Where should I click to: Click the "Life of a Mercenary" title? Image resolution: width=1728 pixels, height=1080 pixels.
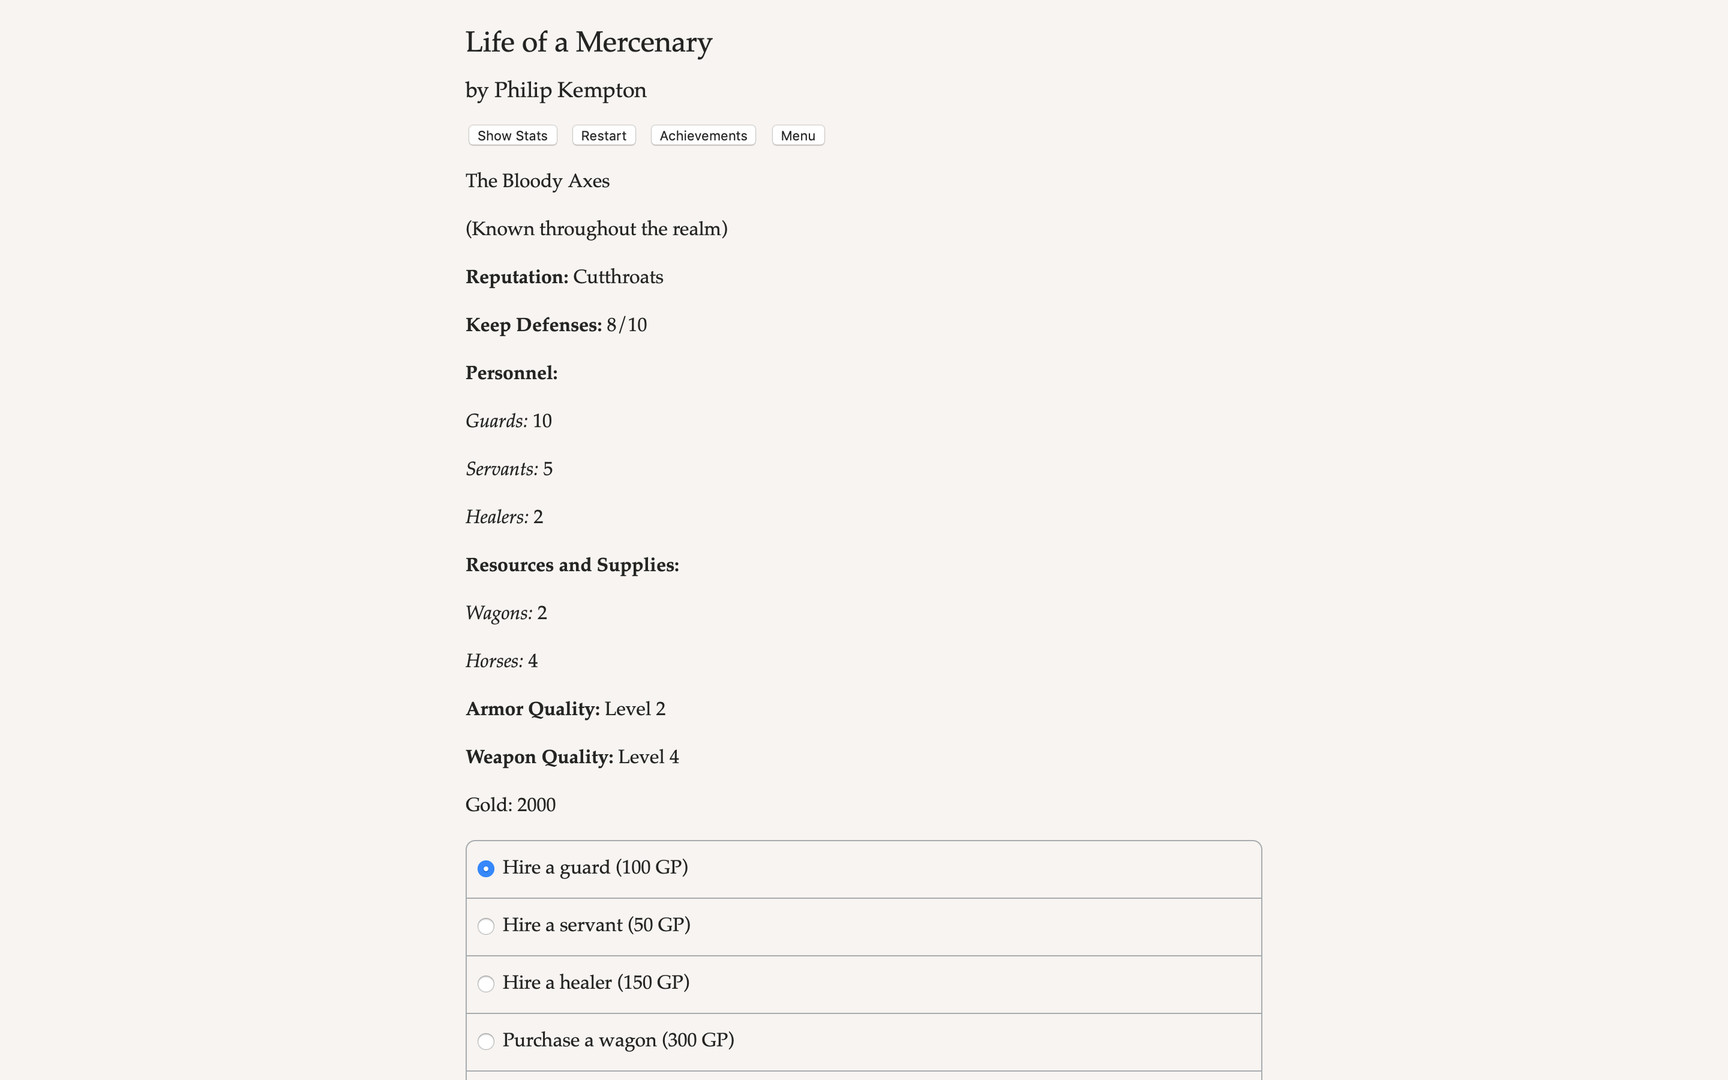588,42
